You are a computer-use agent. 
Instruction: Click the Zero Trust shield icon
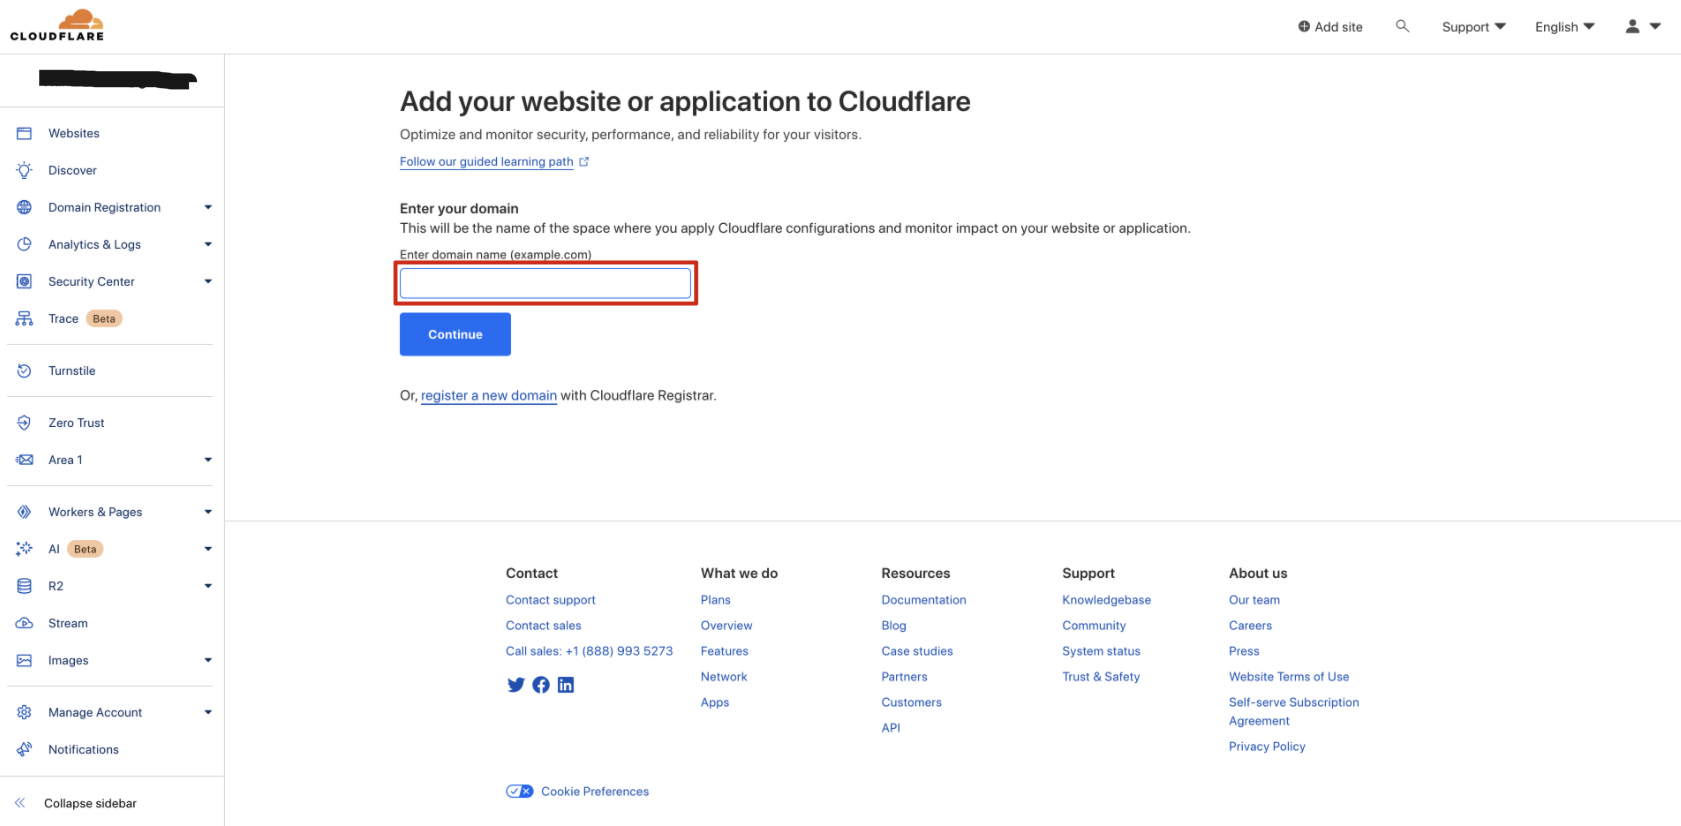(x=24, y=423)
